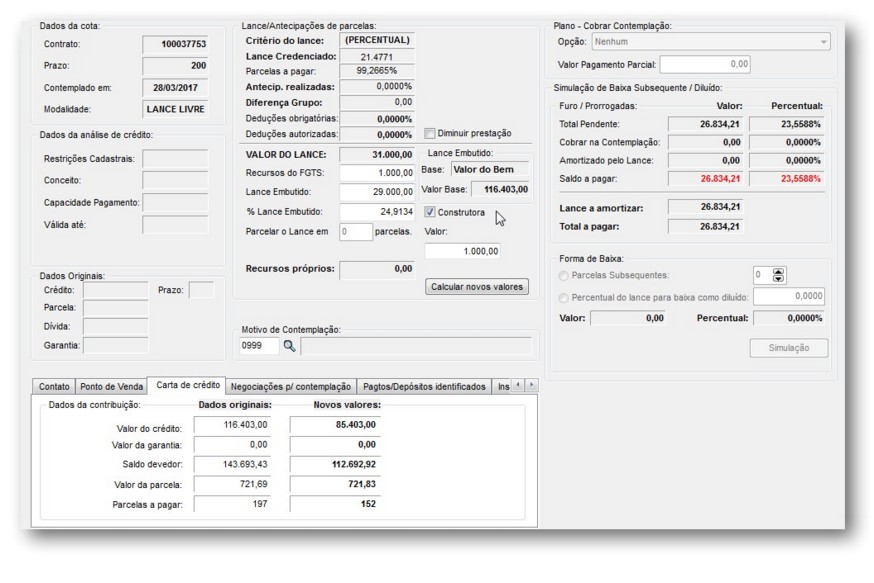The width and height of the screenshot is (874, 583).
Task: Click the Recursos do FGTS field
Action: pyautogui.click(x=377, y=173)
